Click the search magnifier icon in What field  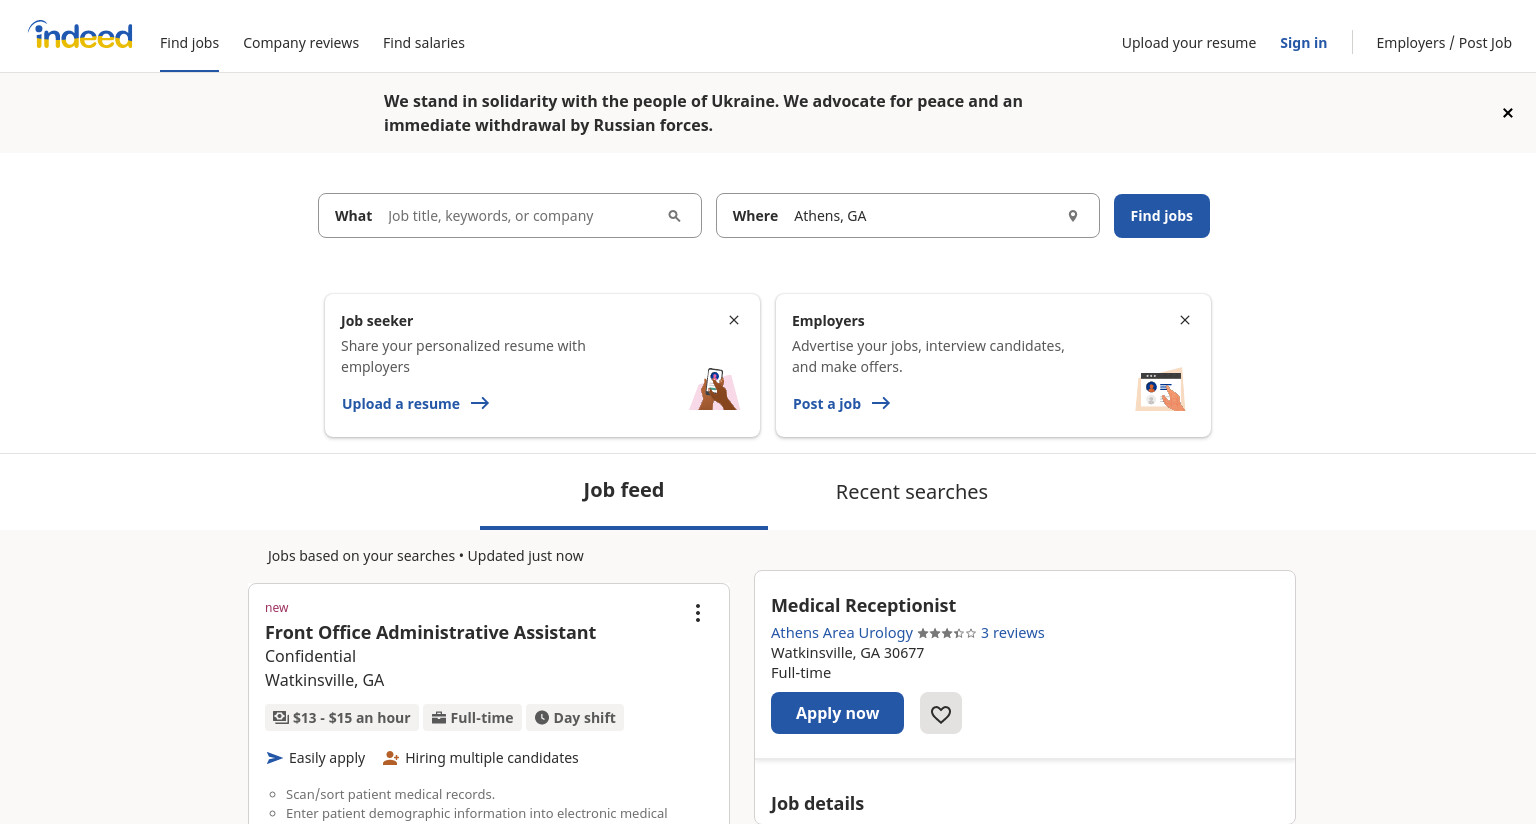[674, 216]
